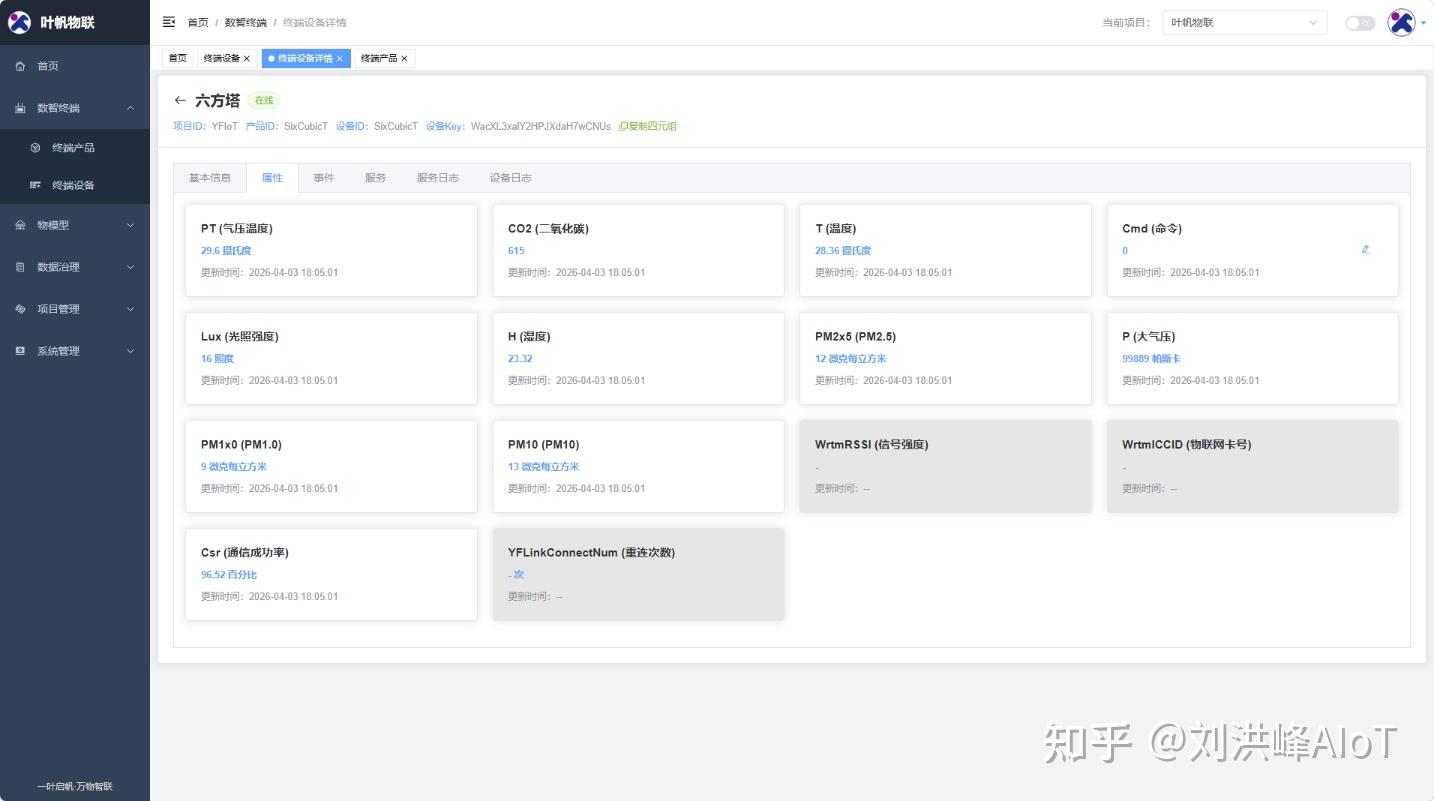
Task: Click the PT (气压温度) card title
Action: (x=237, y=229)
